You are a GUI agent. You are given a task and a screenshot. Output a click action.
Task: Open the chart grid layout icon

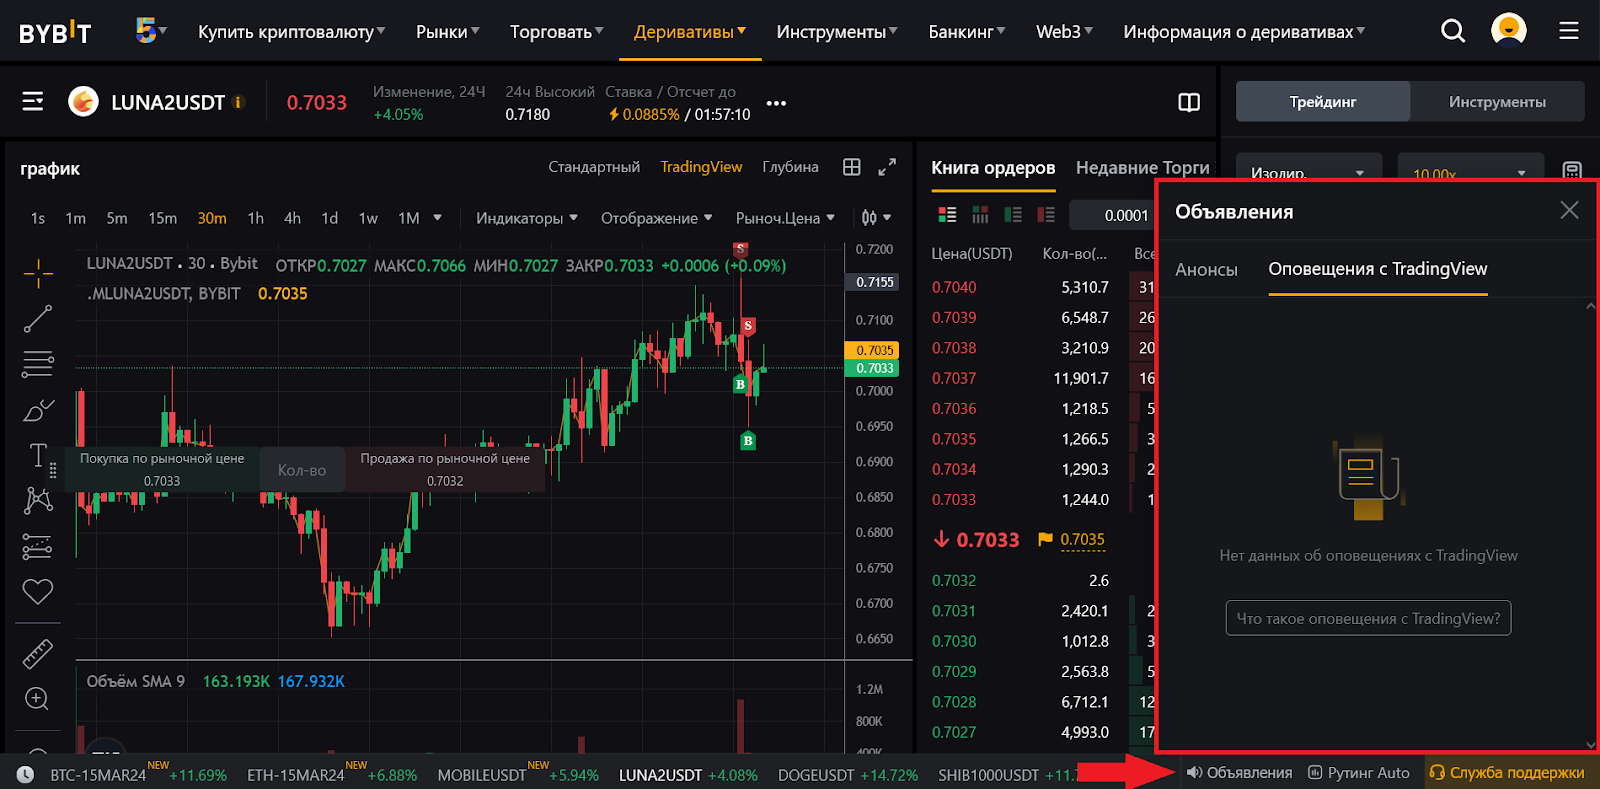[852, 167]
